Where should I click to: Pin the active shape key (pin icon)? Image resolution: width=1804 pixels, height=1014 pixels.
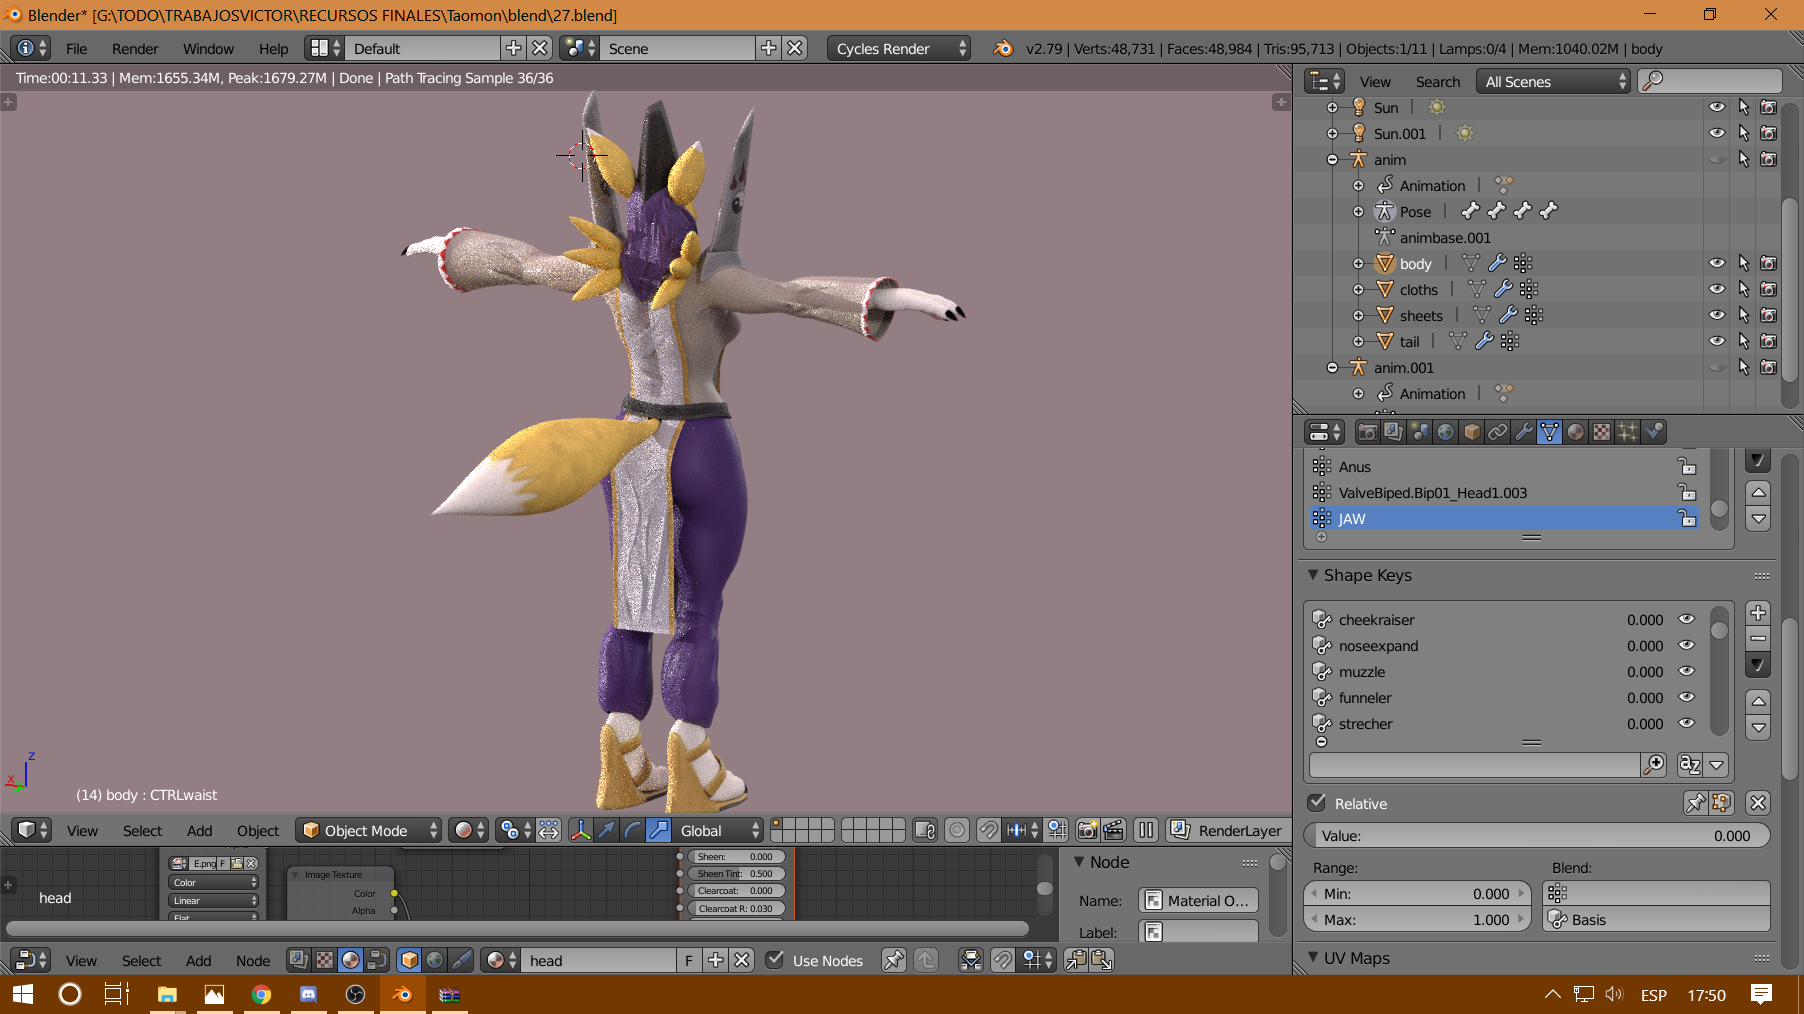click(x=1695, y=803)
